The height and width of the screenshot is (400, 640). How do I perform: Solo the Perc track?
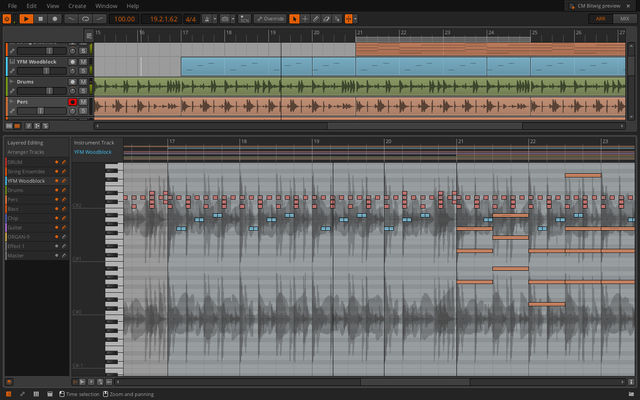(83, 111)
